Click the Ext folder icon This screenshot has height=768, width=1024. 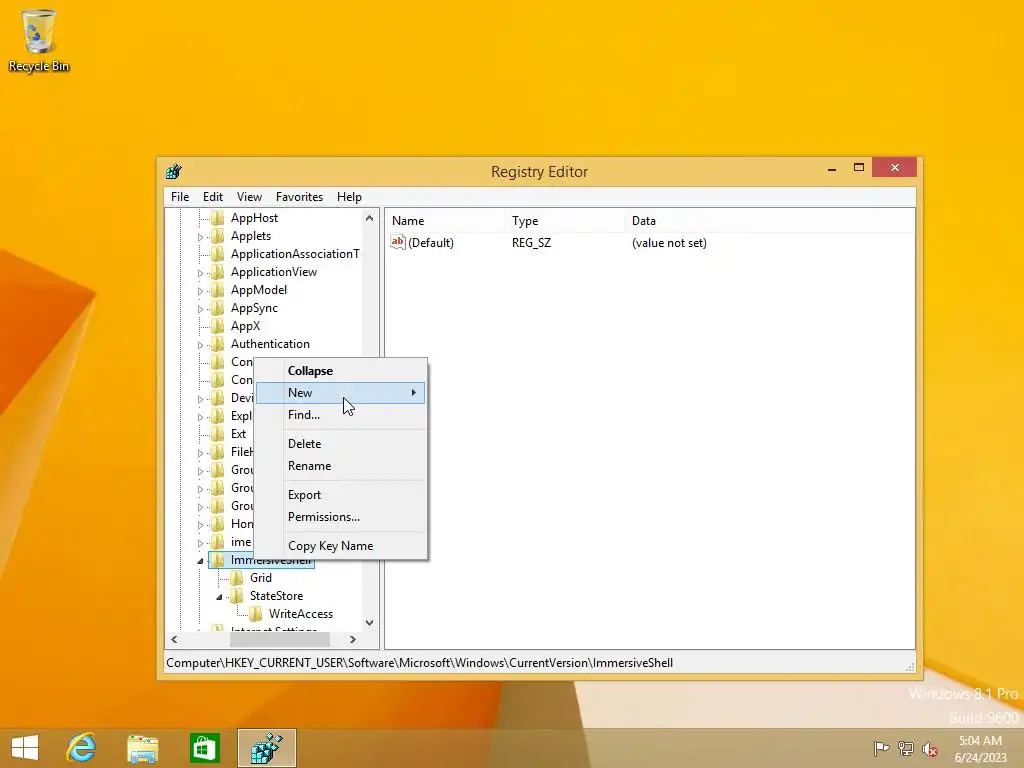pos(218,434)
